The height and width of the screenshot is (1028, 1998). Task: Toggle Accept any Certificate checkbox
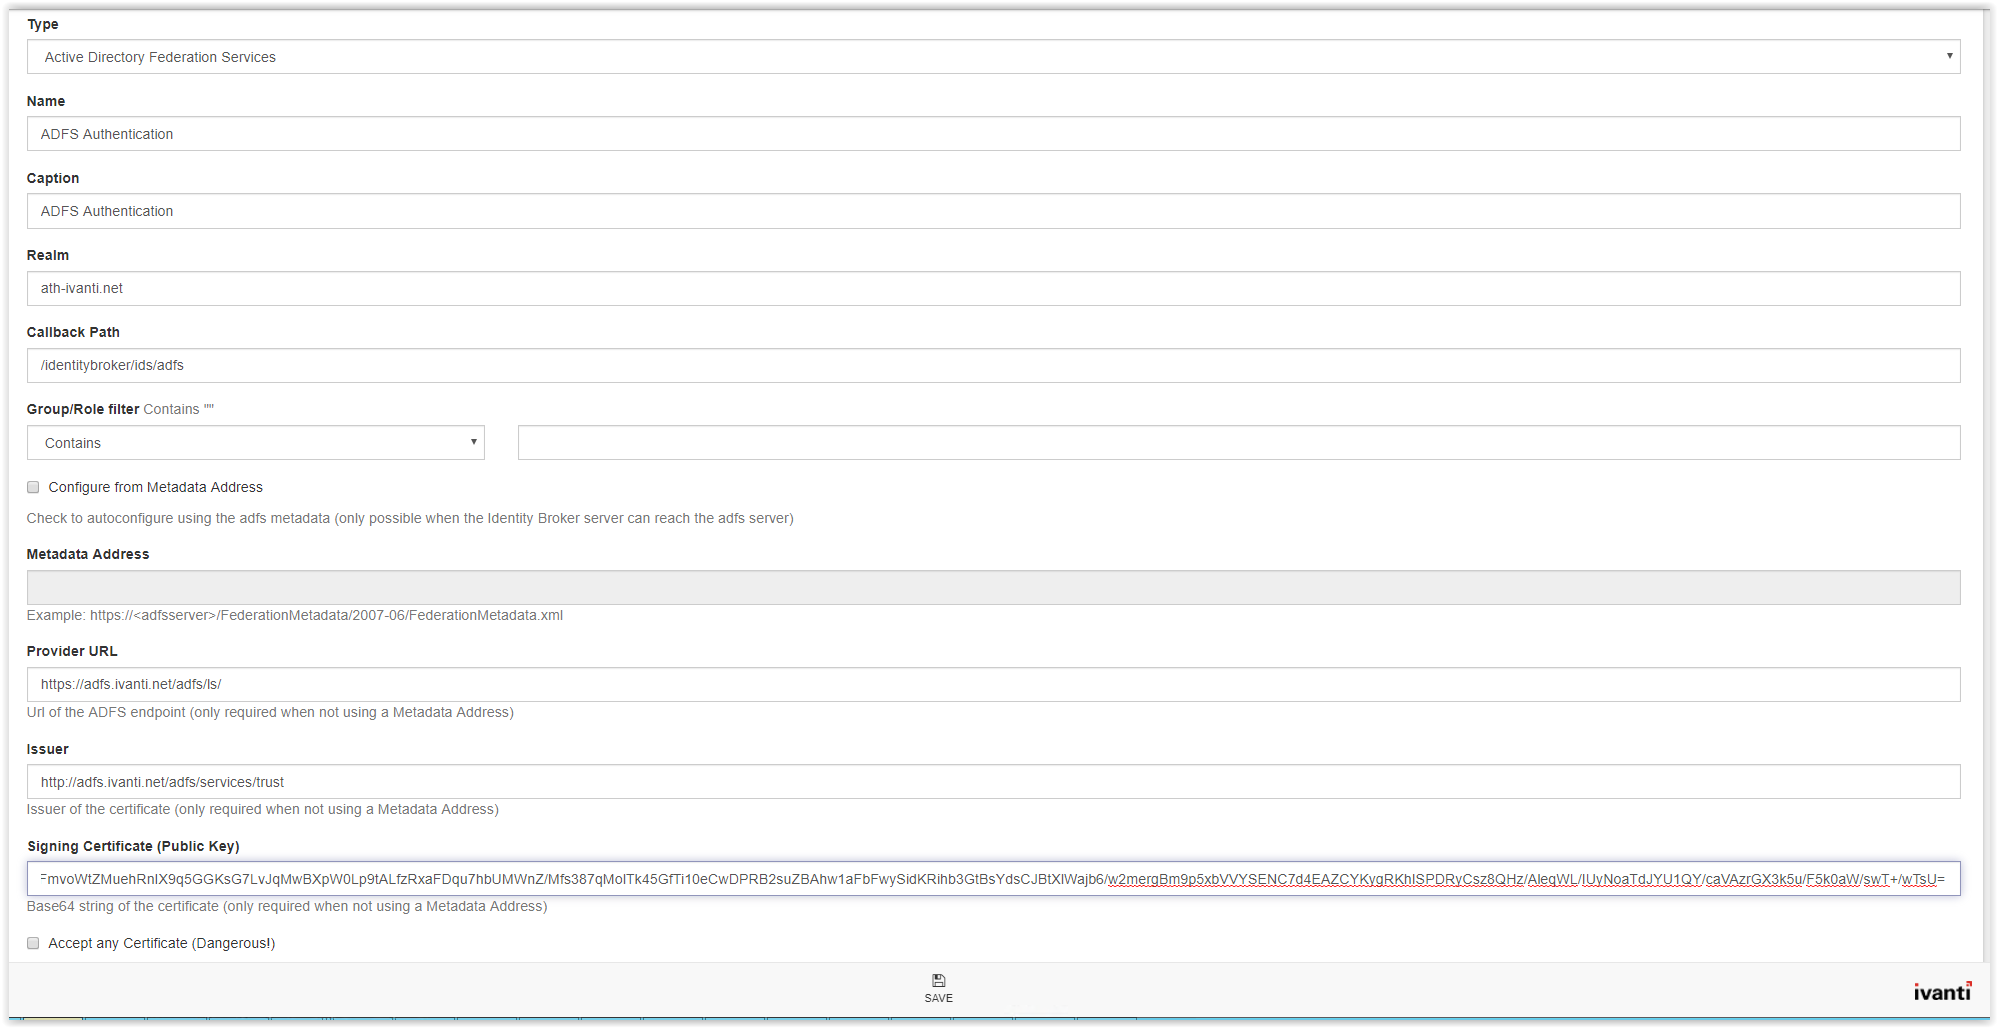tap(33, 943)
